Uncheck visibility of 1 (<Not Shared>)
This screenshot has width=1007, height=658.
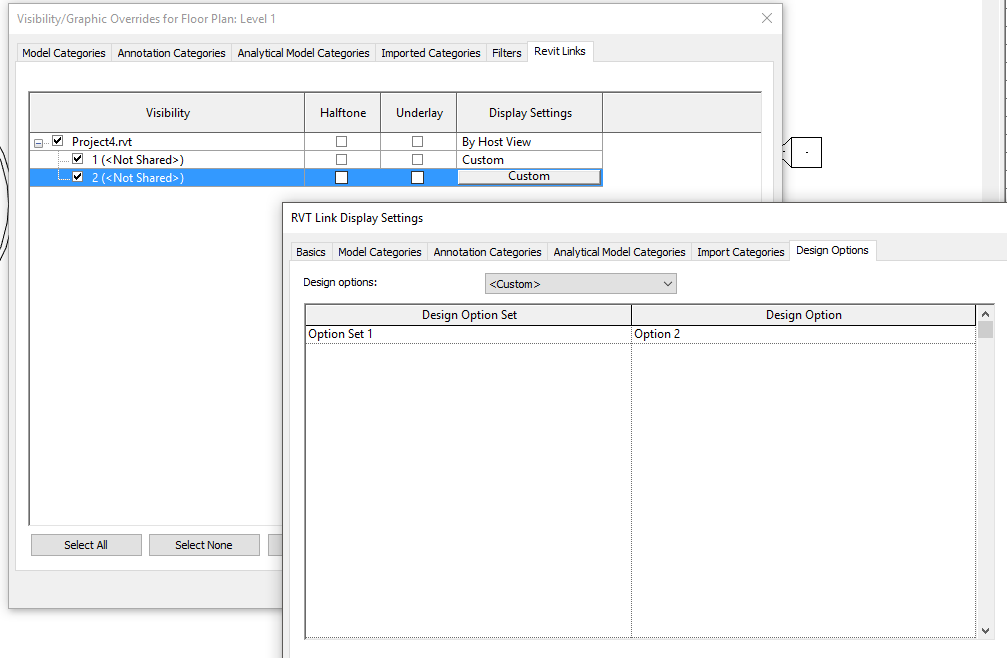(x=77, y=158)
